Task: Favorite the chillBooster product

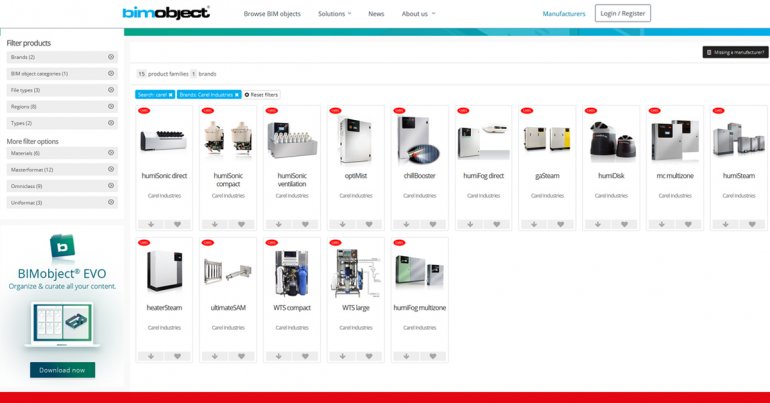Action: [x=433, y=224]
